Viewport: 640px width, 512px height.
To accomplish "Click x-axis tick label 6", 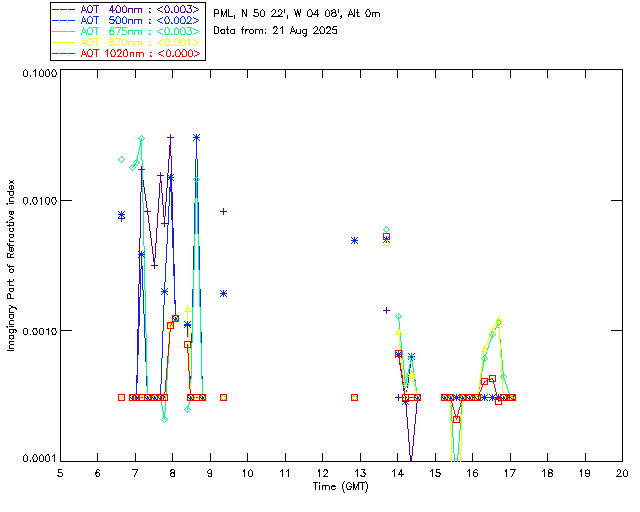I will click(x=98, y=473).
